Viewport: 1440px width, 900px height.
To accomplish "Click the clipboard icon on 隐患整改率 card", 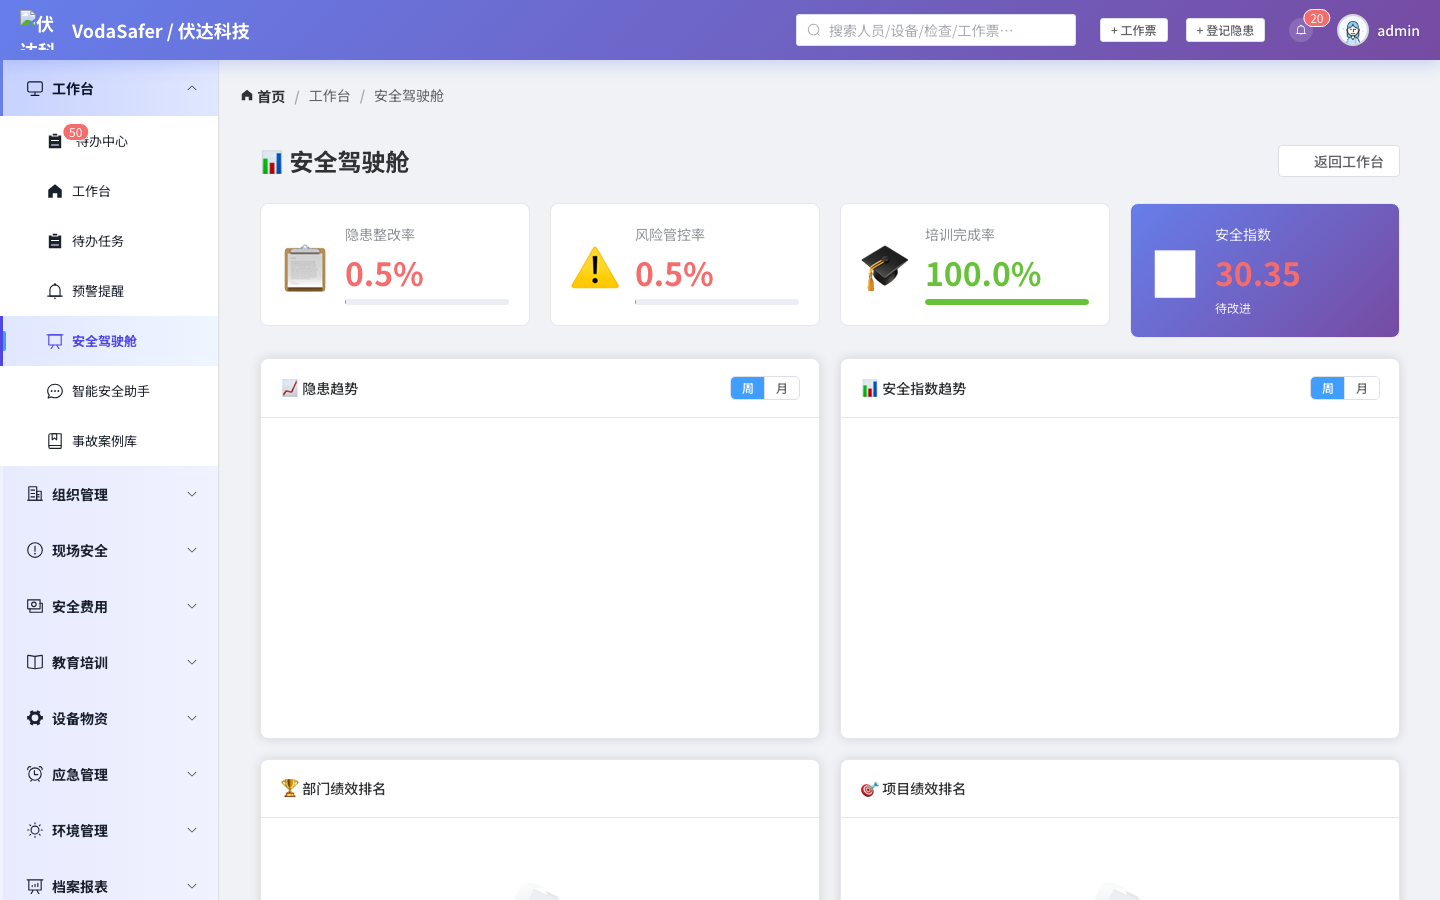I will tap(305, 268).
